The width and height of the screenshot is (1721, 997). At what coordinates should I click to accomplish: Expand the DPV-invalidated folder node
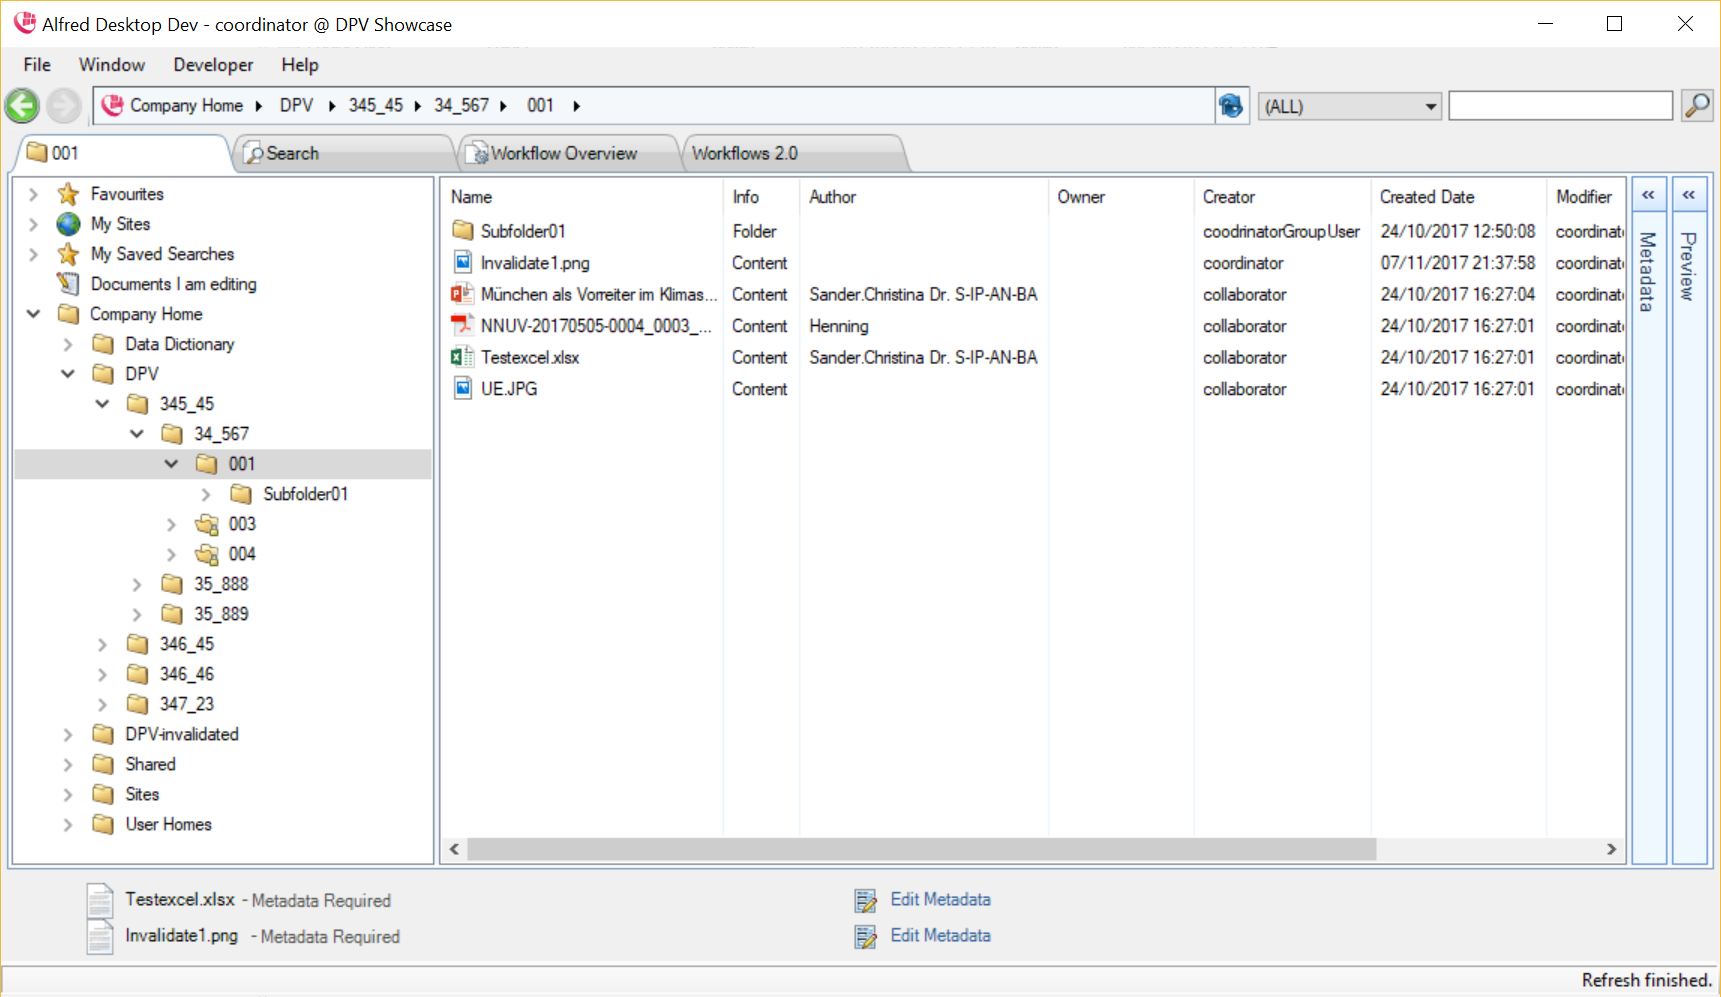(x=68, y=734)
